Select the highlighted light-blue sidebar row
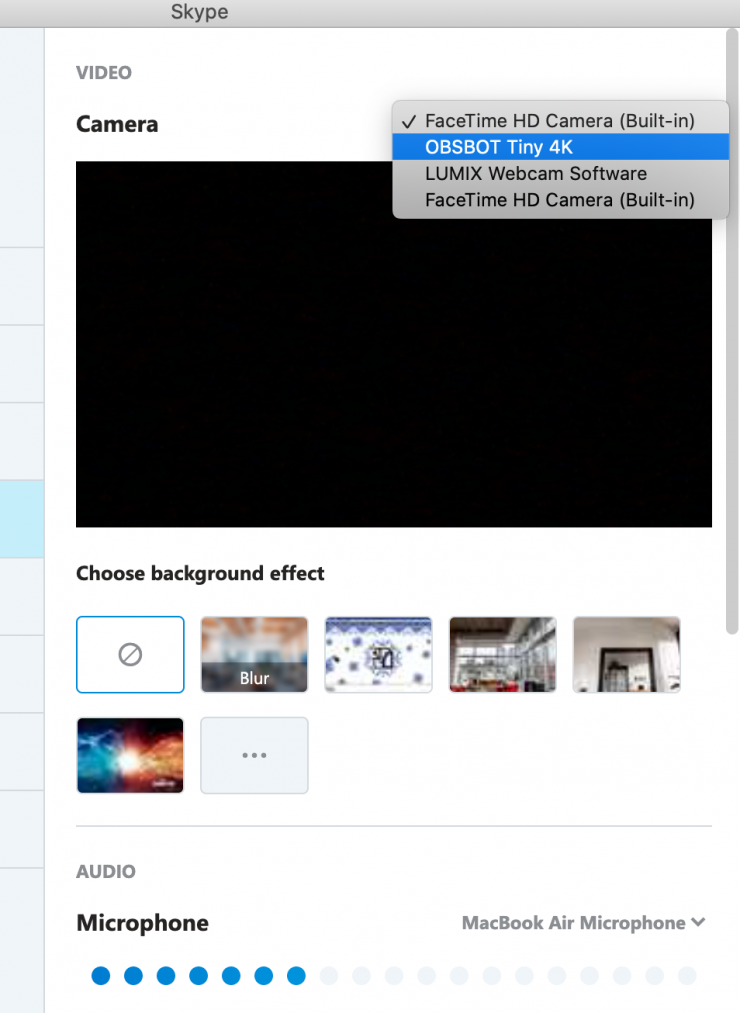Image resolution: width=740 pixels, height=1013 pixels. coord(21,518)
